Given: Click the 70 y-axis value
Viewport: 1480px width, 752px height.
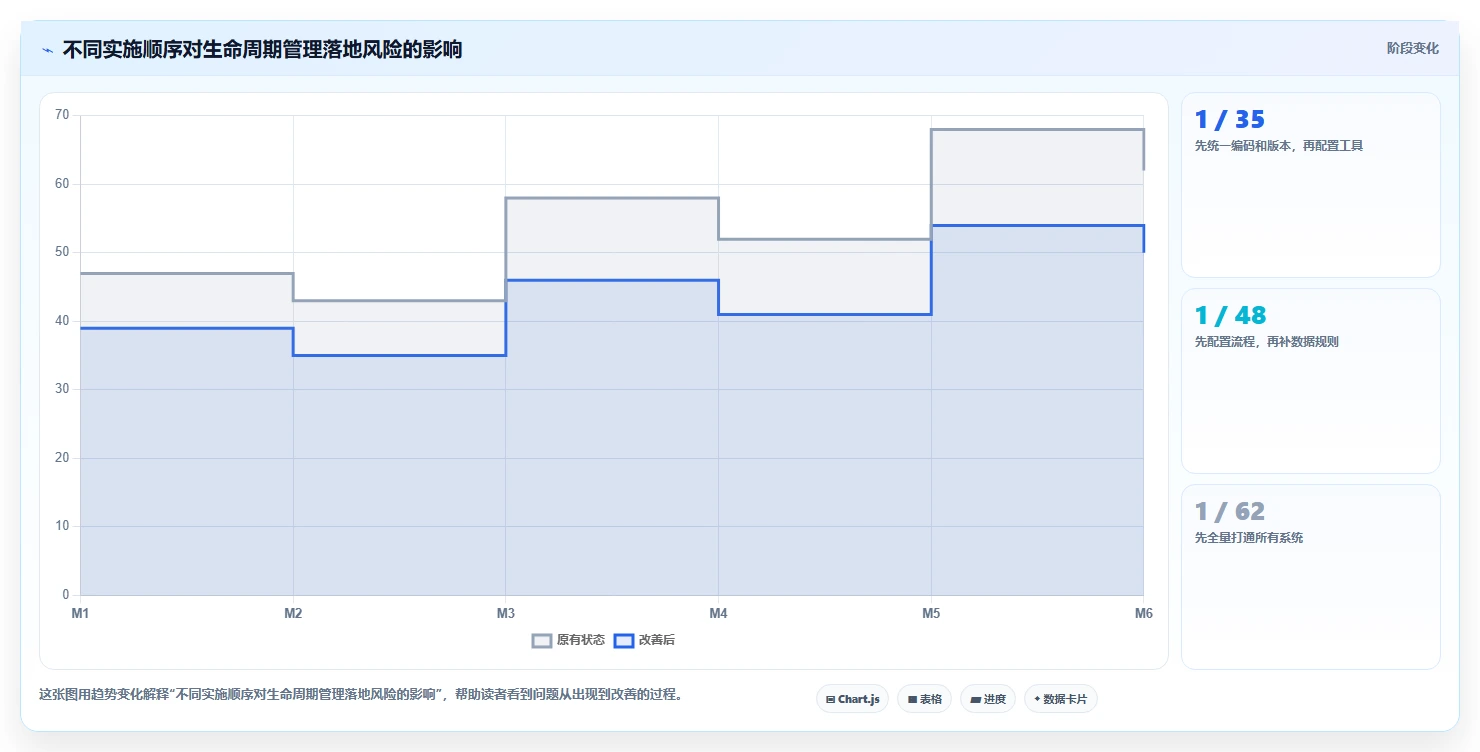Looking at the screenshot, I should pyautogui.click(x=62, y=115).
